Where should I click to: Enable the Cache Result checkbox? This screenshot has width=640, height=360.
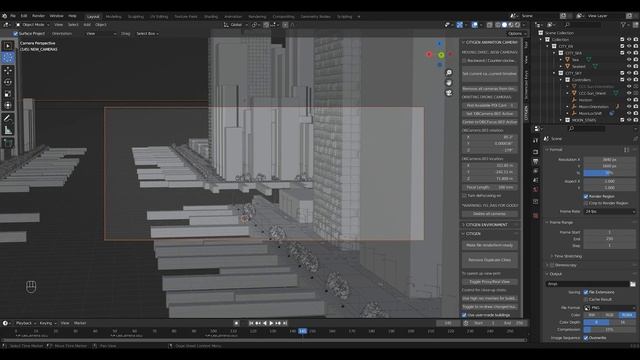[586, 299]
